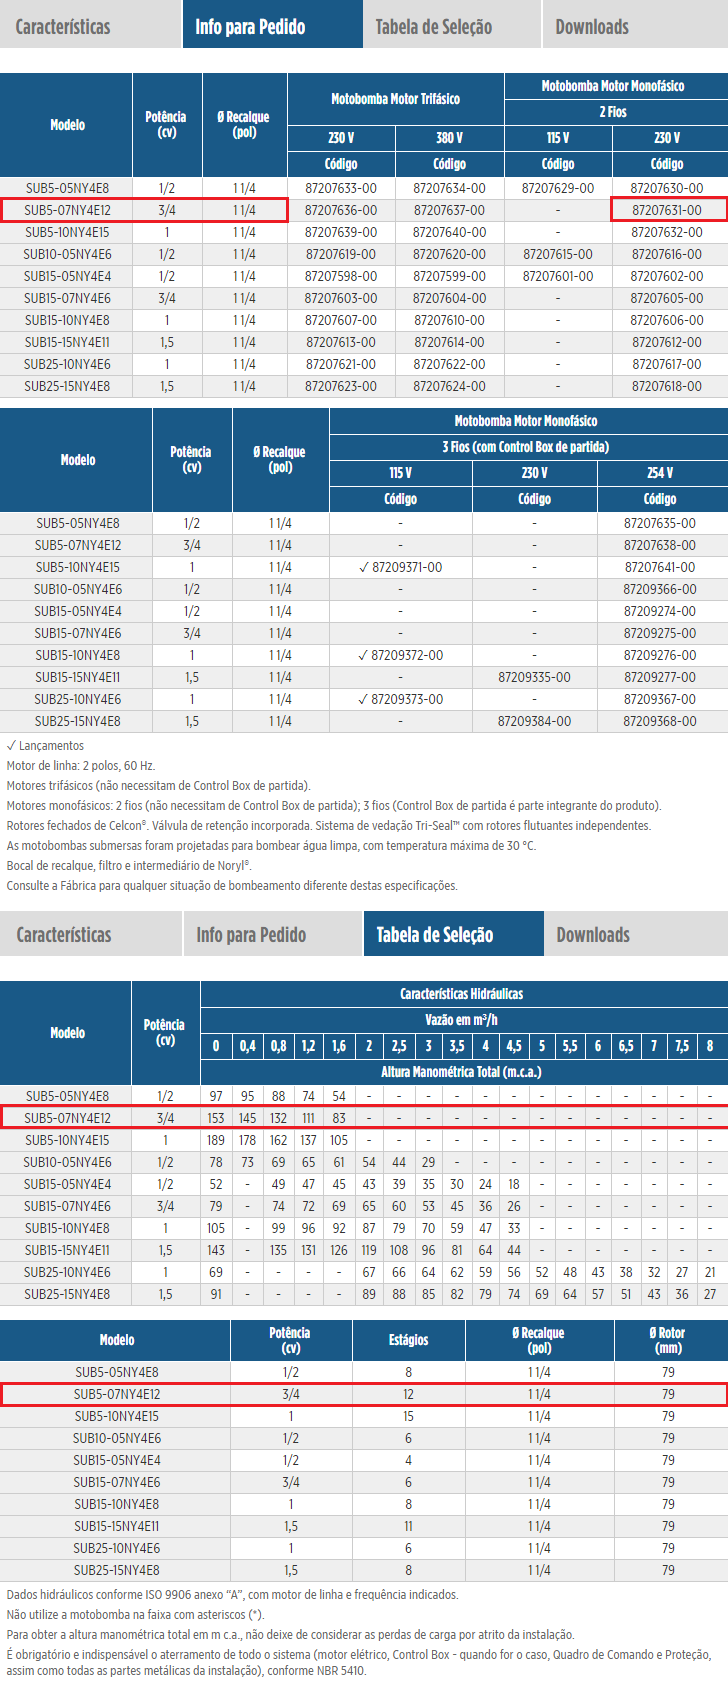
Task: Click the red-boxed code 87207631-00
Action: 667,210
